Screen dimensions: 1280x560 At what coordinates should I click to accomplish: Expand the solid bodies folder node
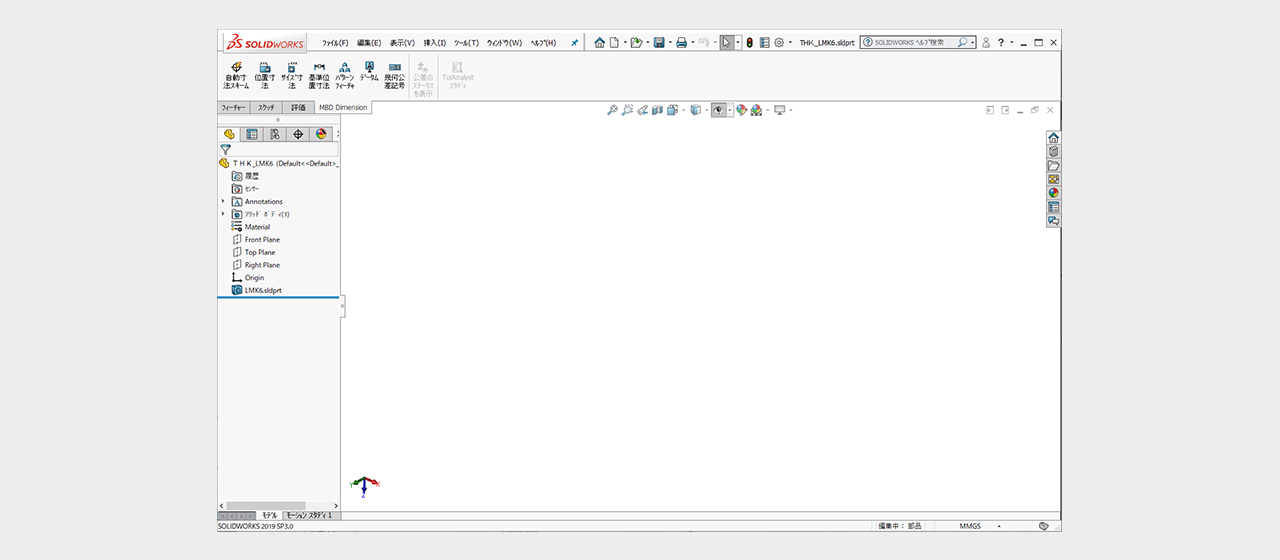tap(223, 214)
